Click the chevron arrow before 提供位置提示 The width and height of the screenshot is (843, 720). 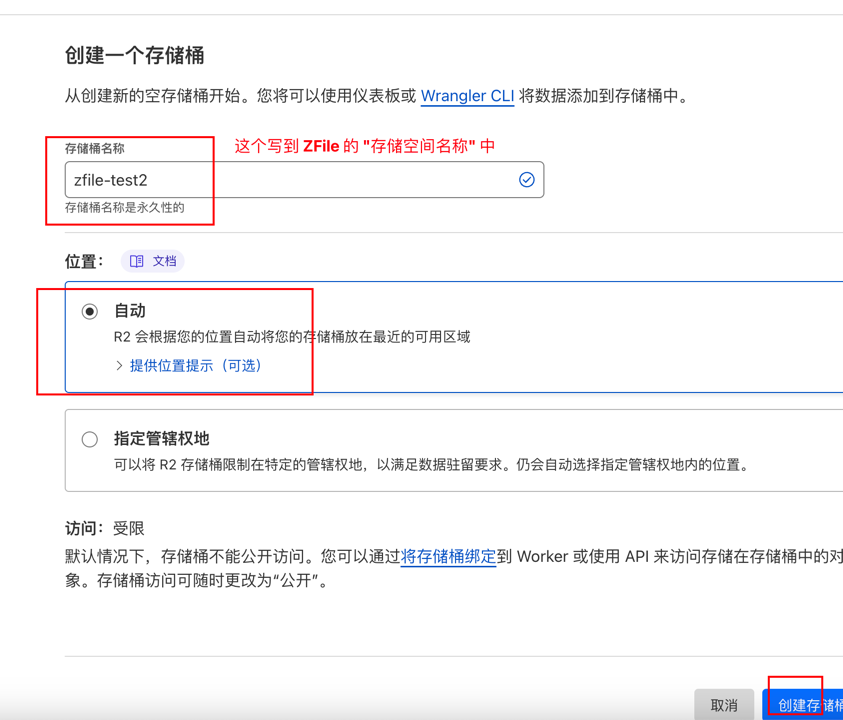click(x=119, y=366)
